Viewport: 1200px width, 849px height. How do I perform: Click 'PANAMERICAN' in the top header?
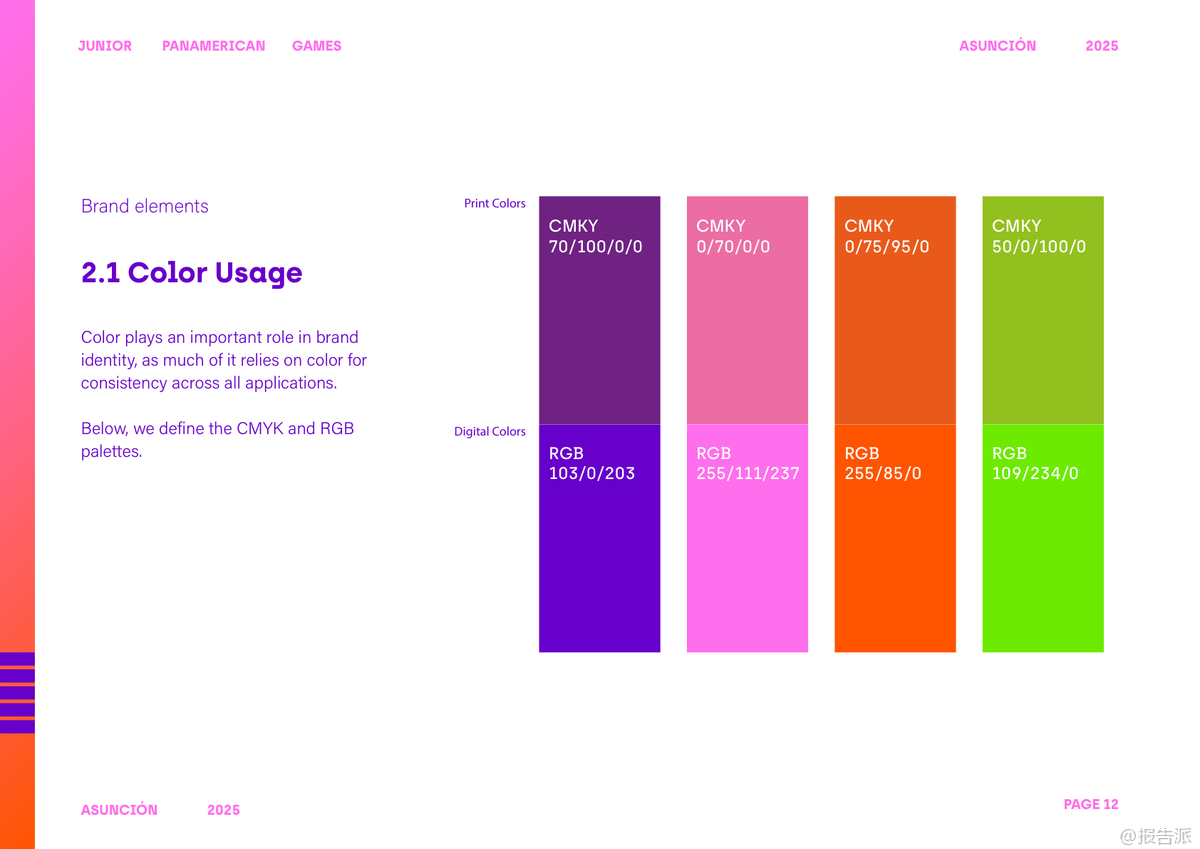[214, 46]
